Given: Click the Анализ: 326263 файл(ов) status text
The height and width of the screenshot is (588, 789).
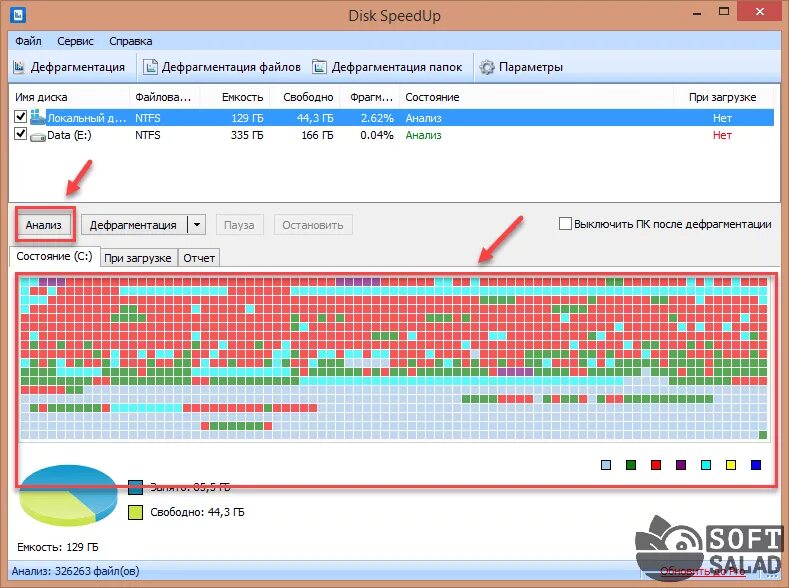Looking at the screenshot, I should pyautogui.click(x=75, y=571).
